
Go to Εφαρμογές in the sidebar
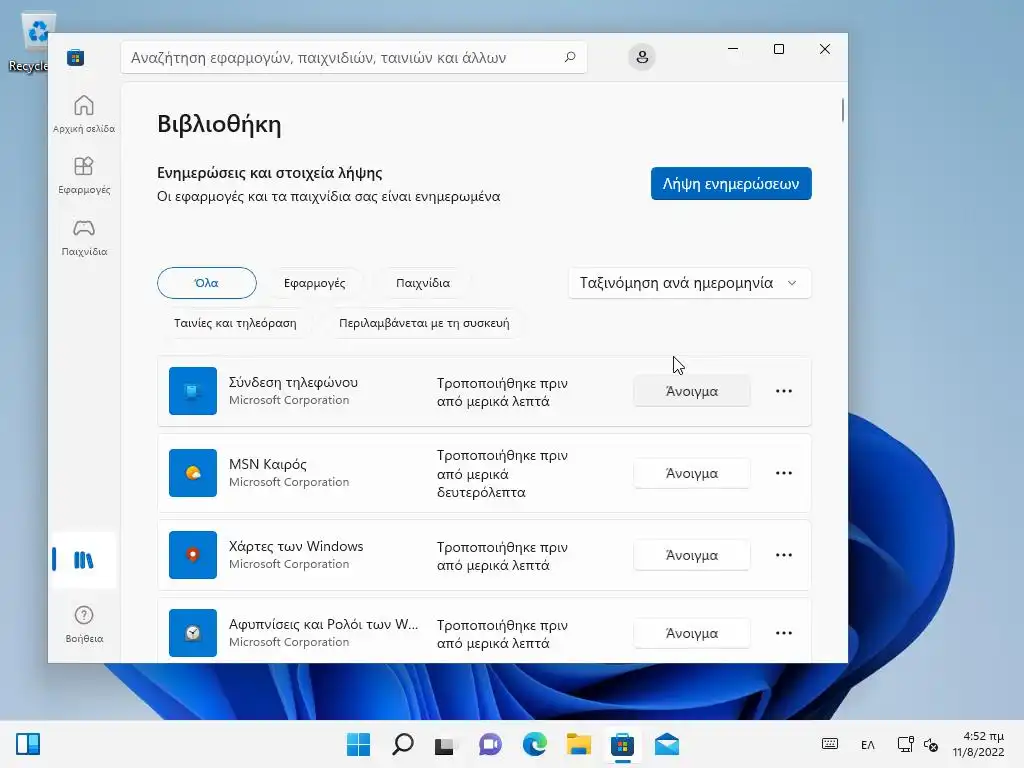[x=84, y=175]
